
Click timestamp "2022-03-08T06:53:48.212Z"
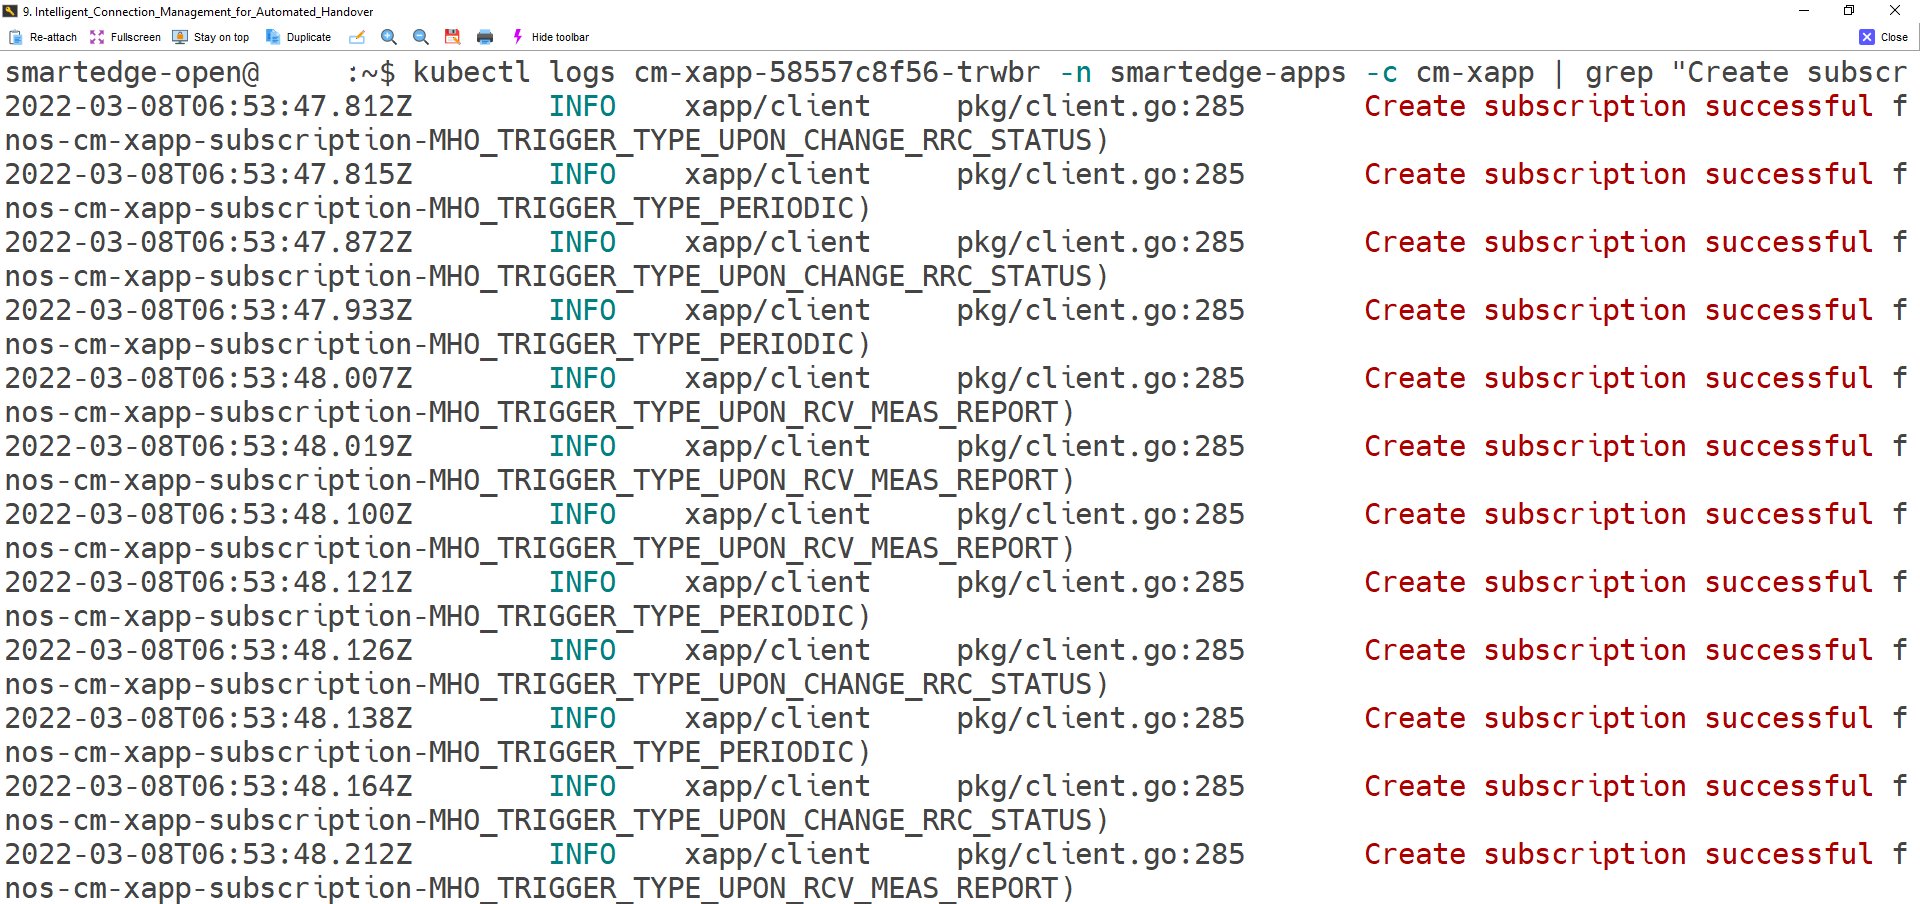[209, 855]
